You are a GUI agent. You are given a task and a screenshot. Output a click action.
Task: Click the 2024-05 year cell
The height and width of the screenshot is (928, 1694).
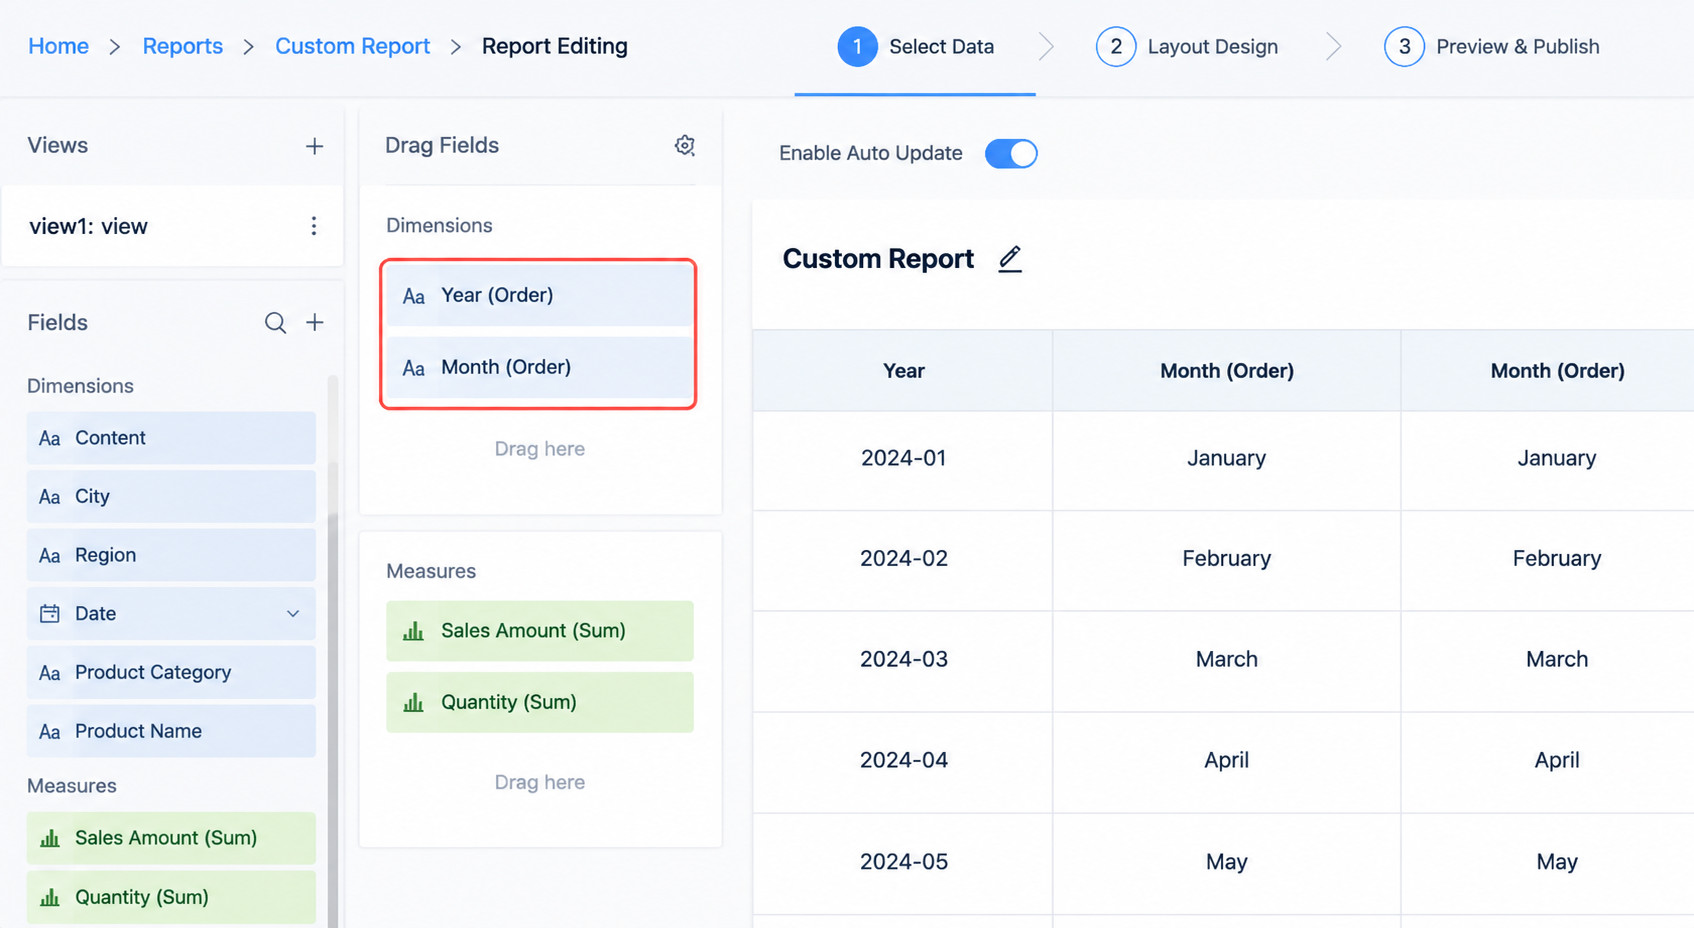(903, 862)
